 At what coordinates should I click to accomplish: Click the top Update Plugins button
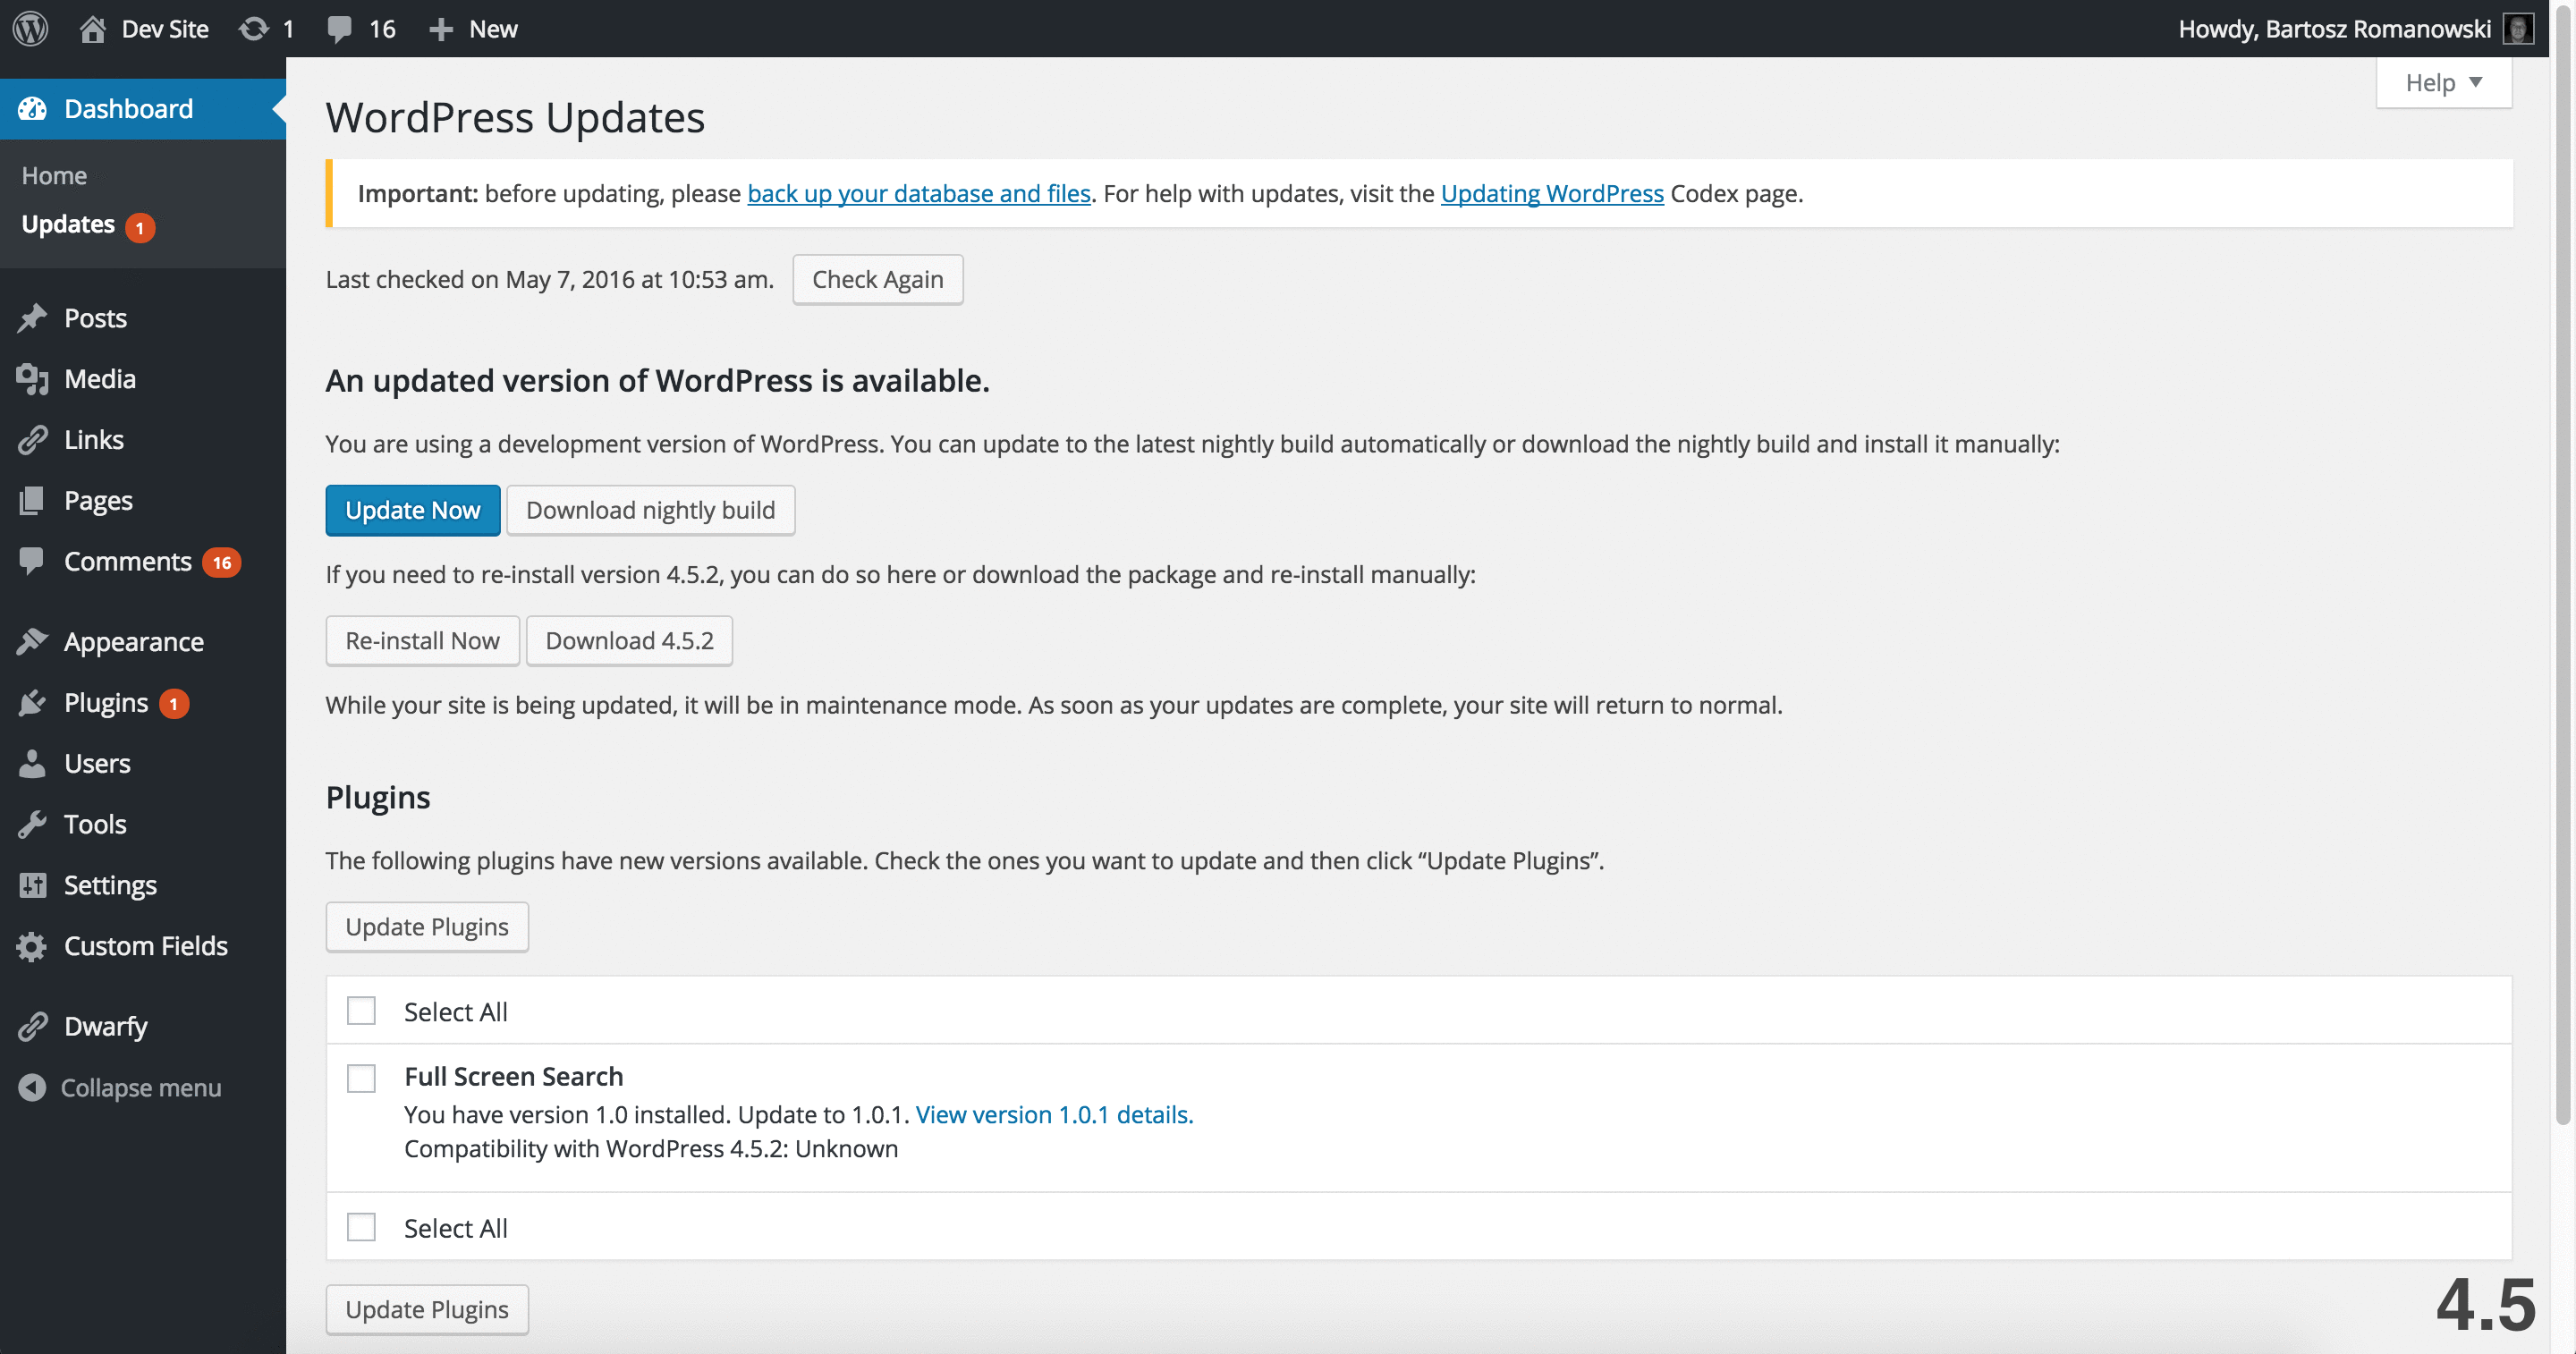coord(427,927)
